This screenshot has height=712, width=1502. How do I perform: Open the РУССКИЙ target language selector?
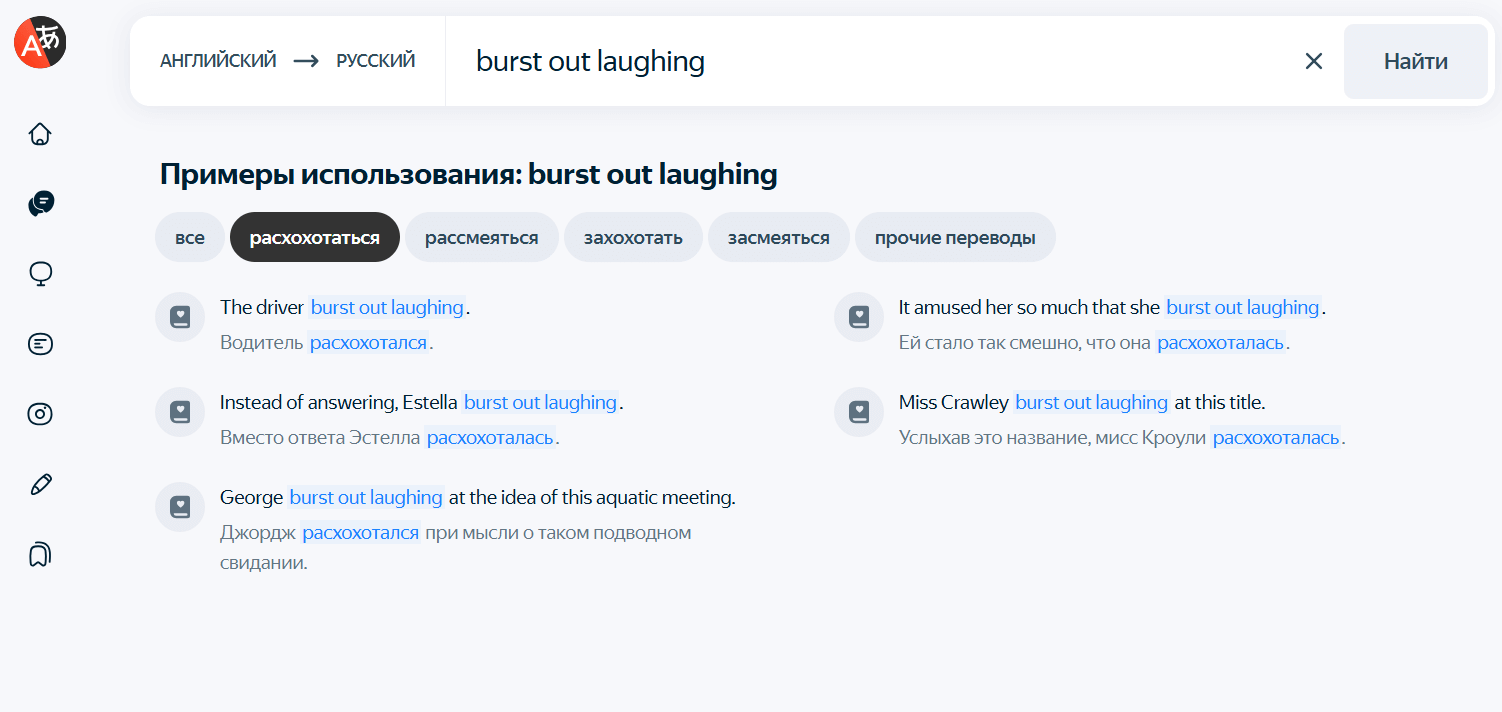[x=375, y=61]
